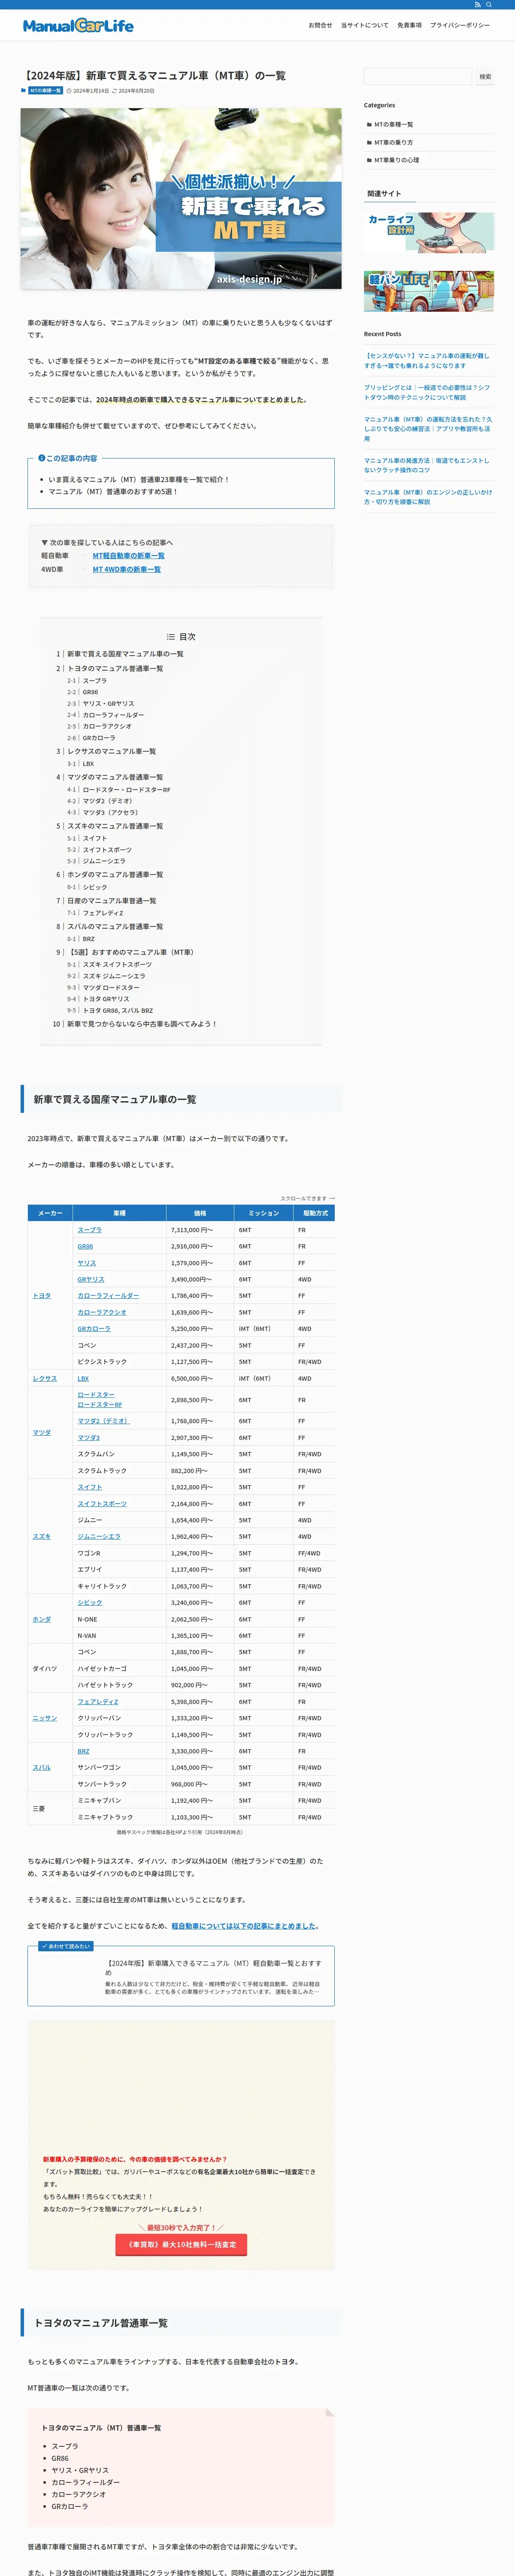Click the article featured image
The height and width of the screenshot is (2576, 515).
coord(181,199)
